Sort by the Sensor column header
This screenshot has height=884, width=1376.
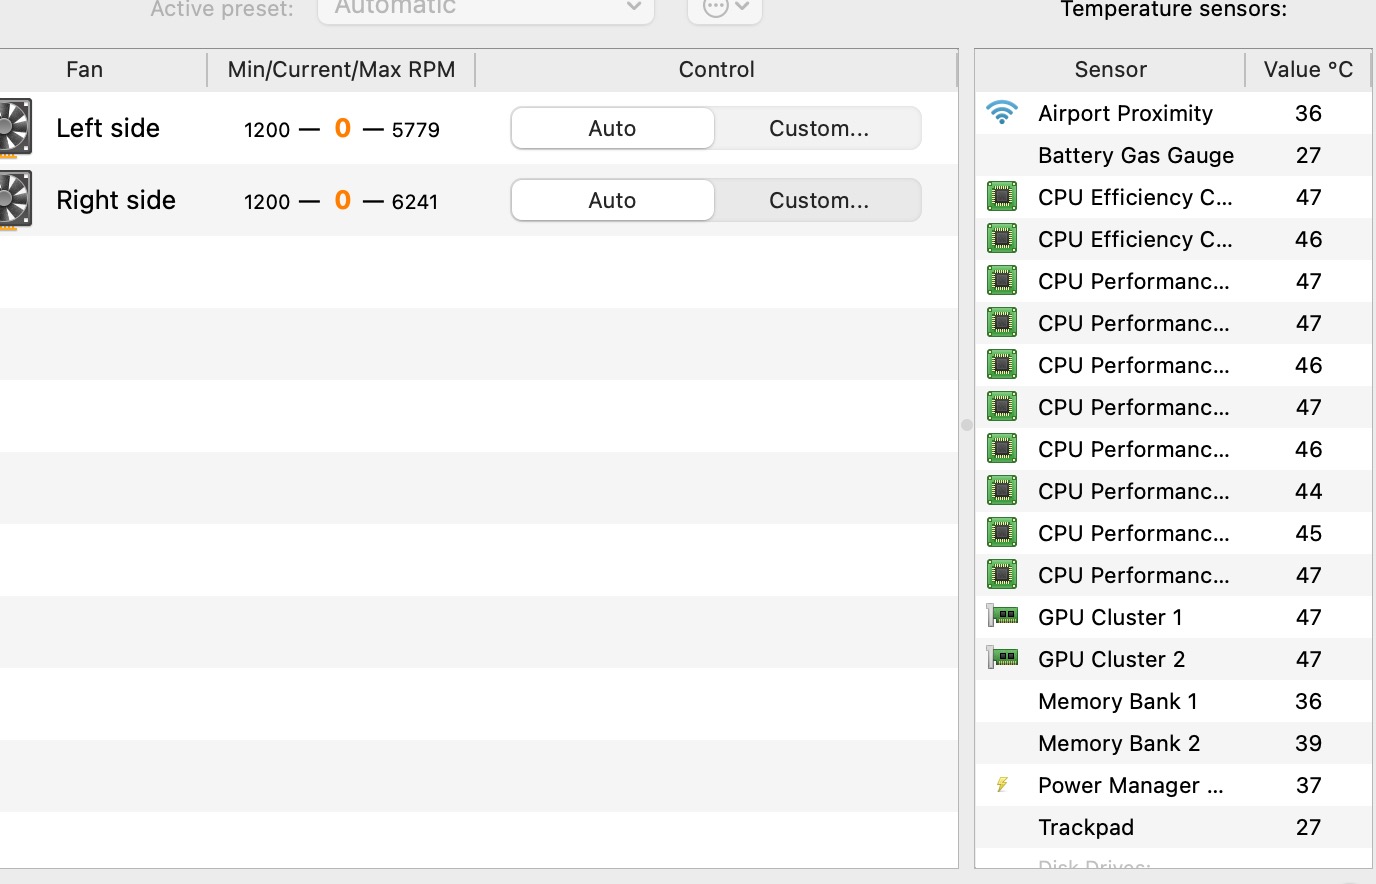tap(1110, 70)
